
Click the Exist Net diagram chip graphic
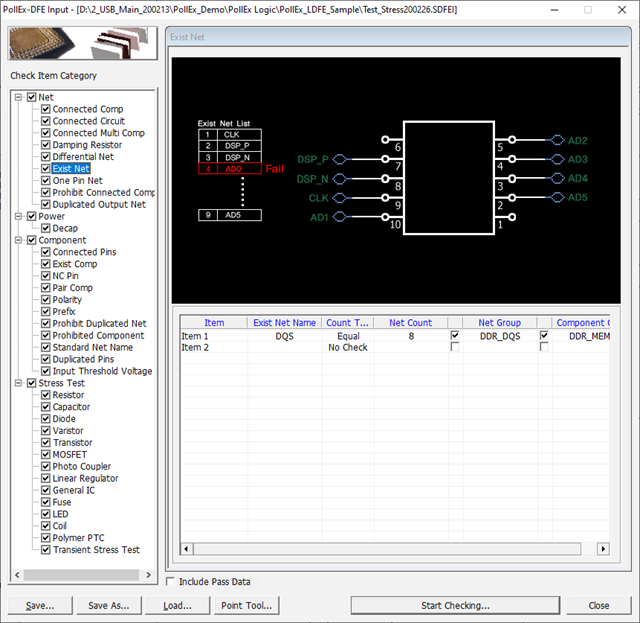[448, 178]
